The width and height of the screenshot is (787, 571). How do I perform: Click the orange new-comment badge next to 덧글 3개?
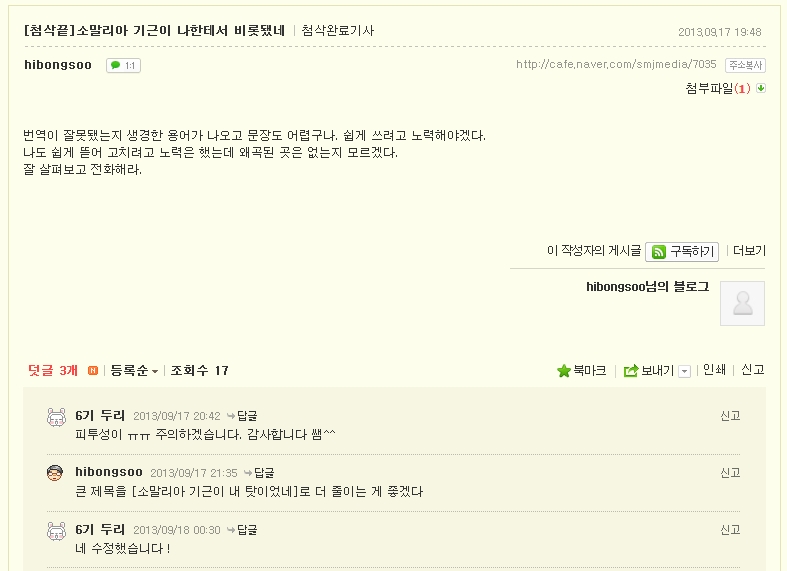[93, 371]
